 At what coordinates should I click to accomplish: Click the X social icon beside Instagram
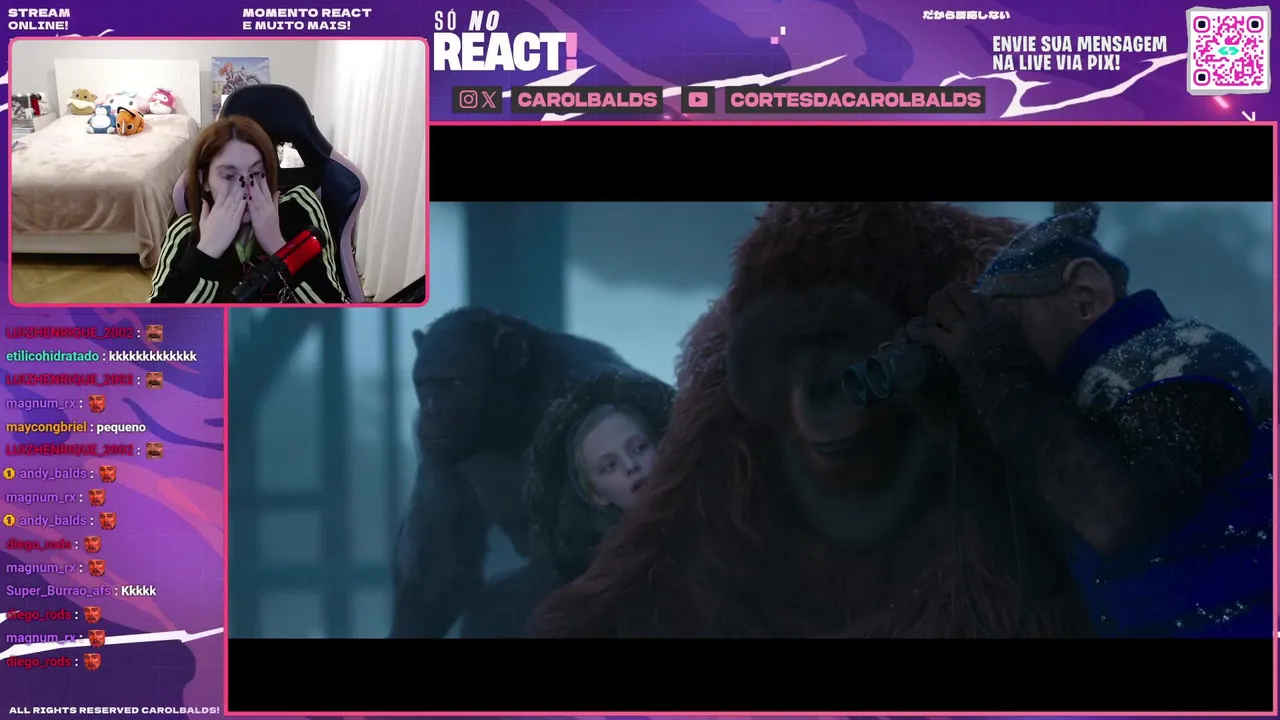tap(488, 99)
